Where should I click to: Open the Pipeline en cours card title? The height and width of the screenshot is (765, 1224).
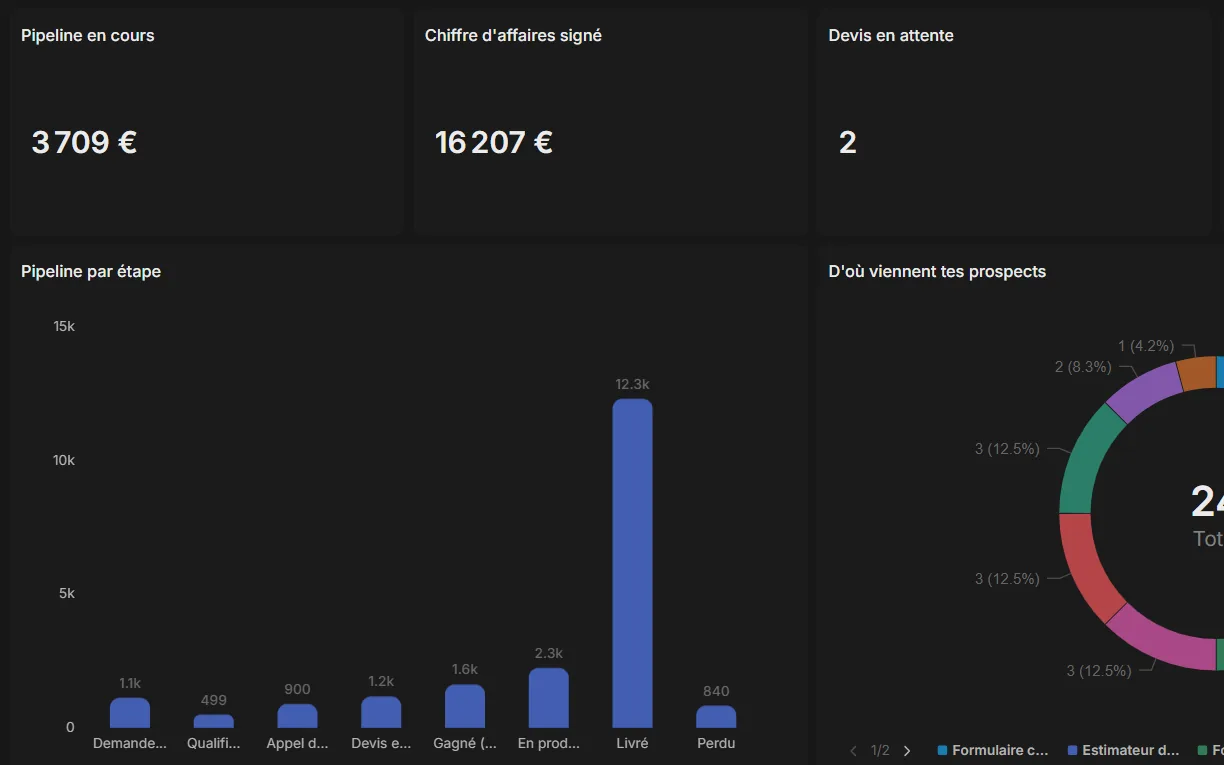pyautogui.click(x=88, y=35)
